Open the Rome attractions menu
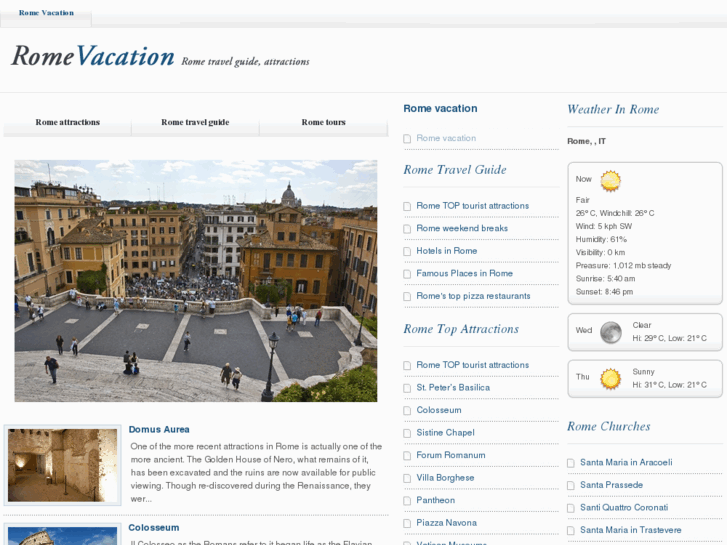 (68, 122)
